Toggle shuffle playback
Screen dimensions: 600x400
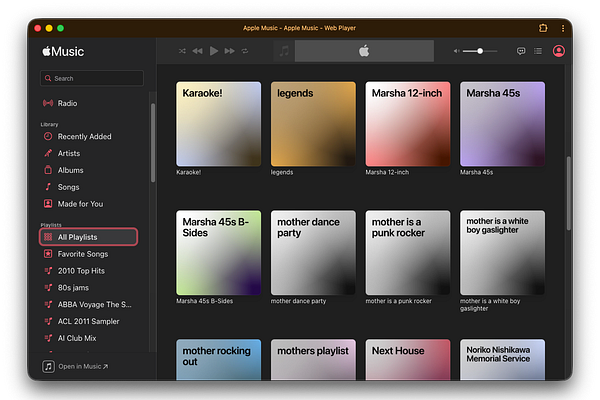tap(182, 51)
